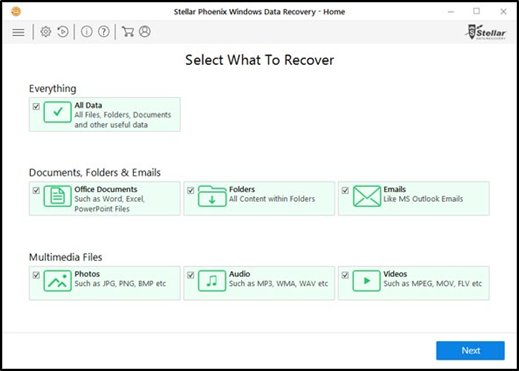Click 'Documents, Folders & Emails' heading
Image resolution: width=519 pixels, height=371 pixels.
(95, 173)
